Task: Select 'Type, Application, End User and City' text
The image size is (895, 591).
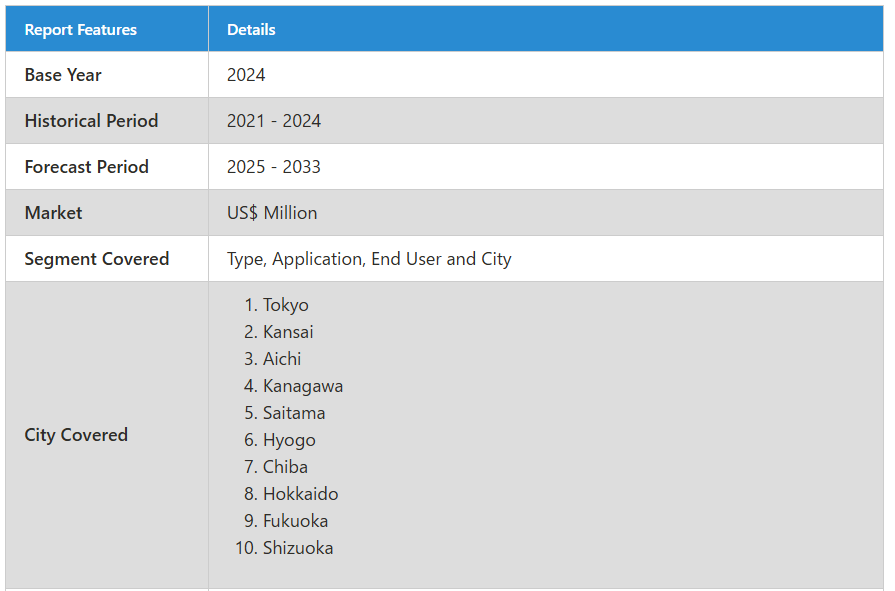Action: click(369, 259)
